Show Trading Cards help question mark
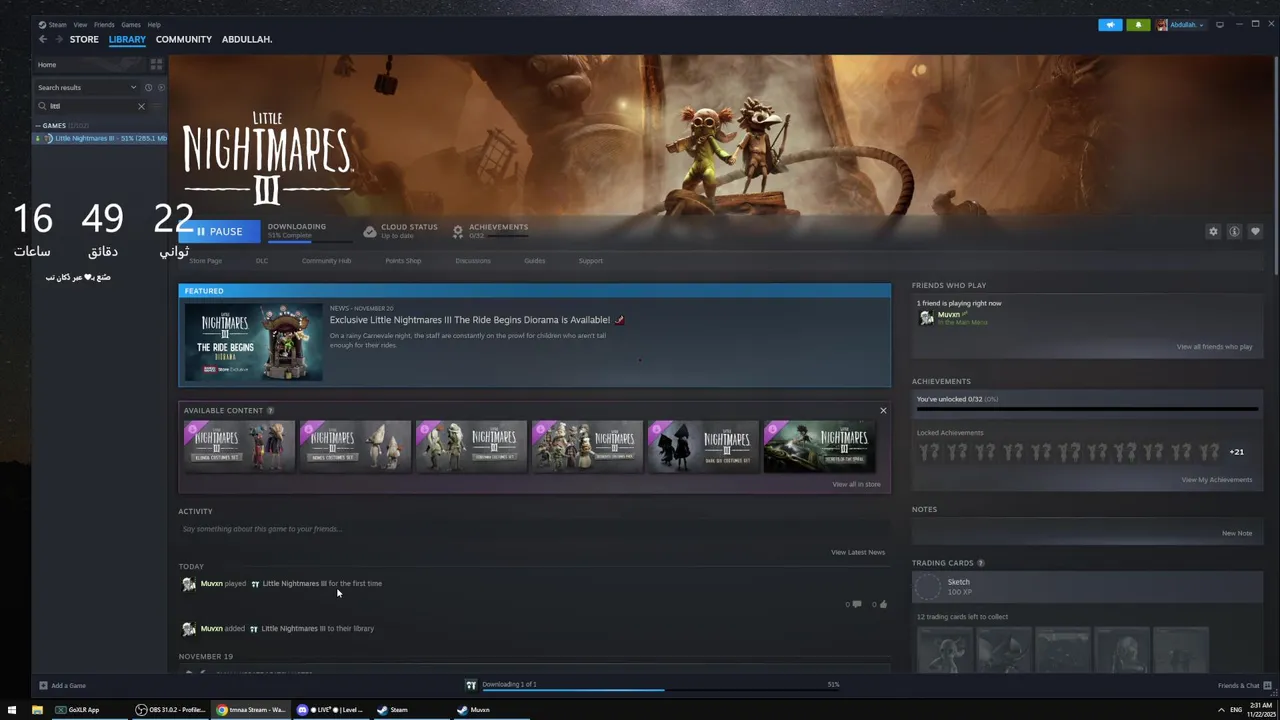This screenshot has width=1280, height=720. (x=980, y=563)
